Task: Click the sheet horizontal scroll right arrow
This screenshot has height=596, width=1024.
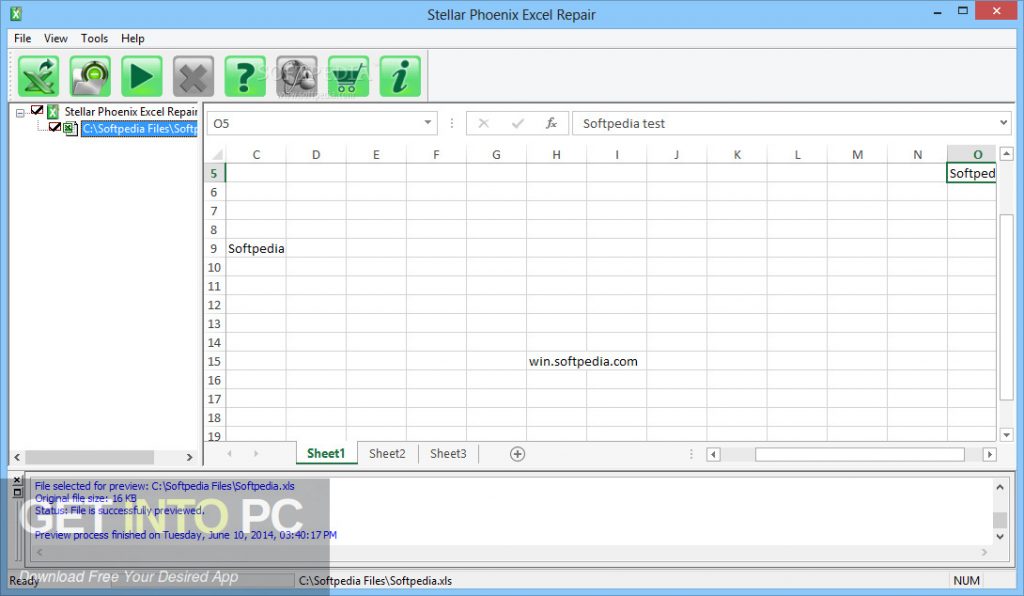Action: click(990, 454)
